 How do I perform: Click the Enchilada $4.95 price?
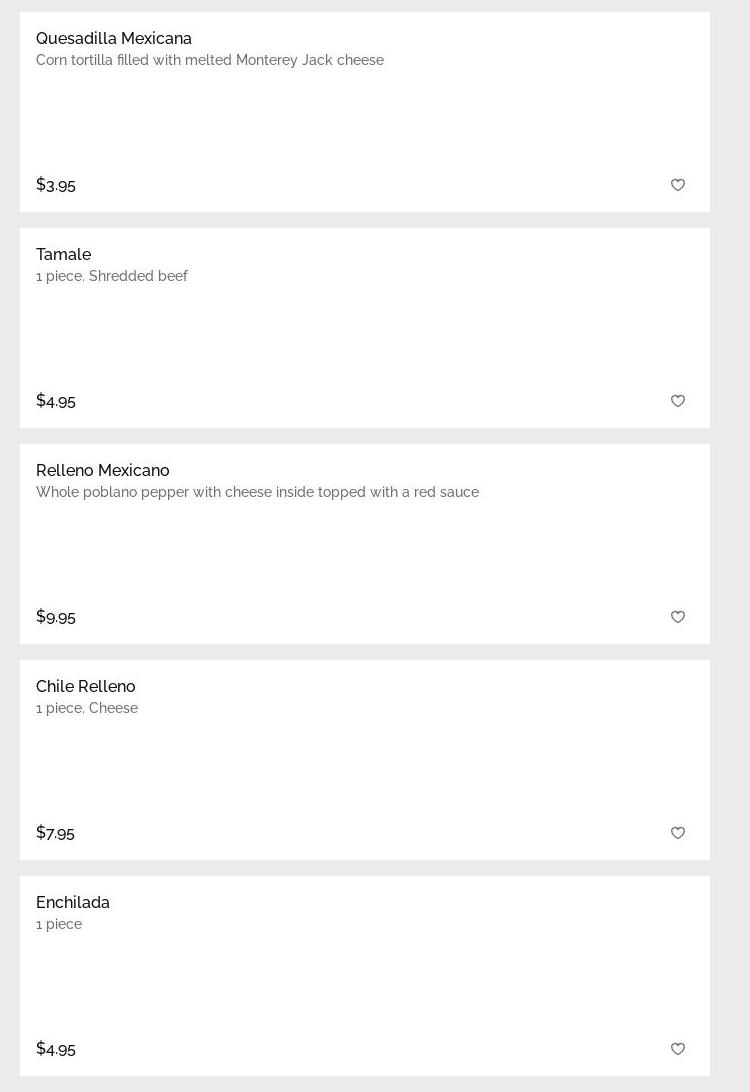click(56, 1049)
